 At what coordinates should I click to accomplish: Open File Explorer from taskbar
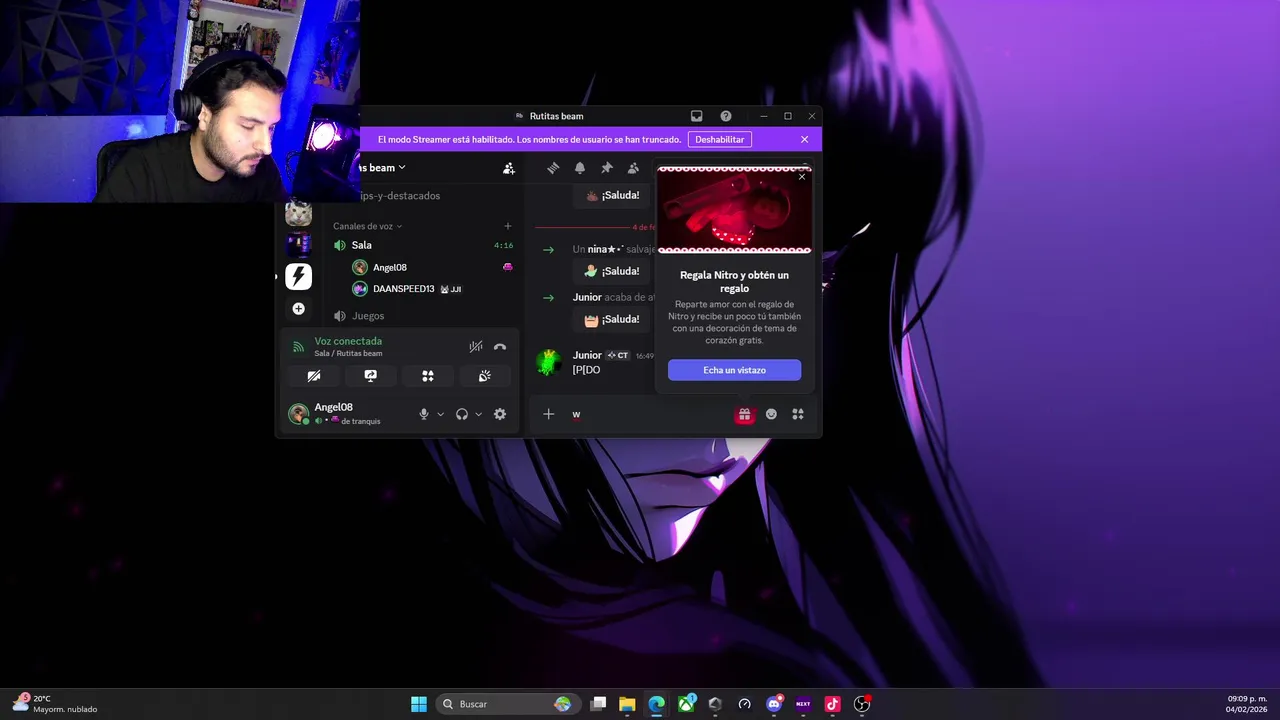627,704
